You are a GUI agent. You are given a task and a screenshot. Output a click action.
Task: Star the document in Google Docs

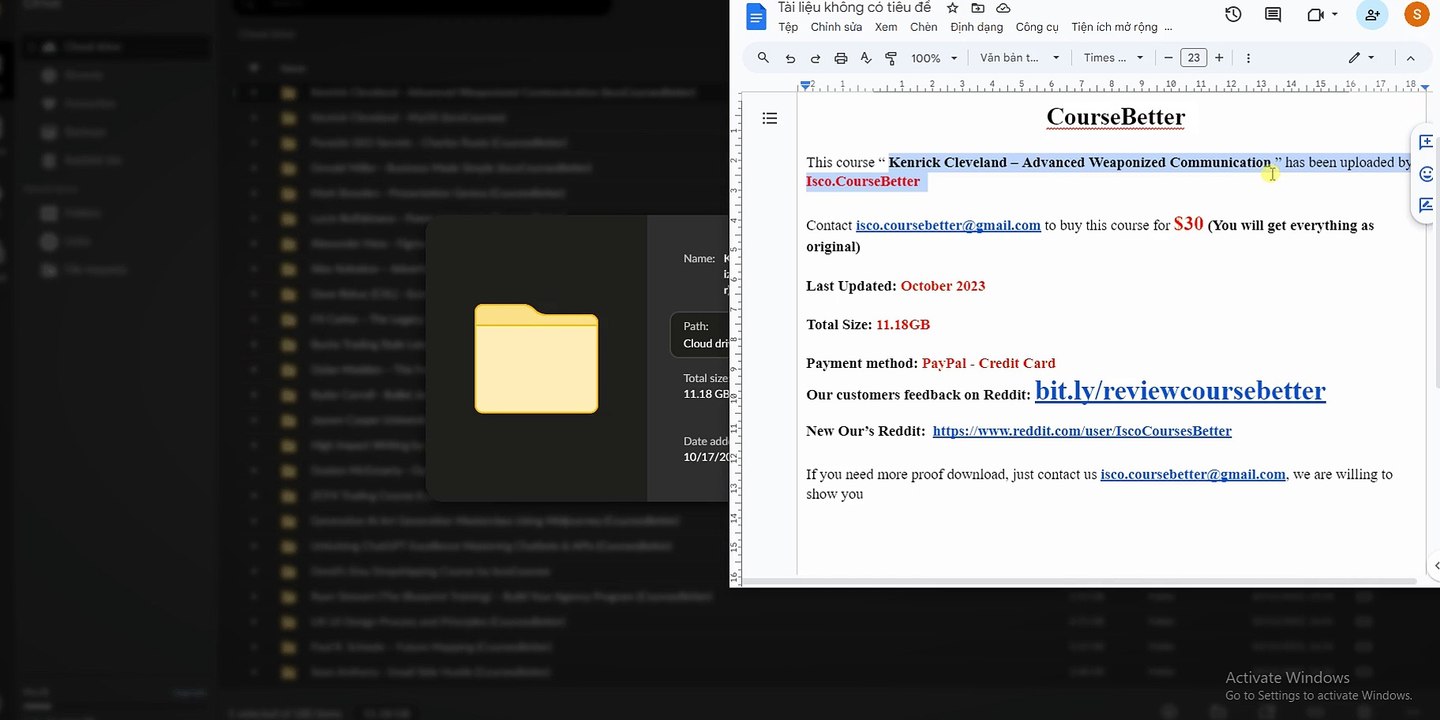click(x=953, y=8)
